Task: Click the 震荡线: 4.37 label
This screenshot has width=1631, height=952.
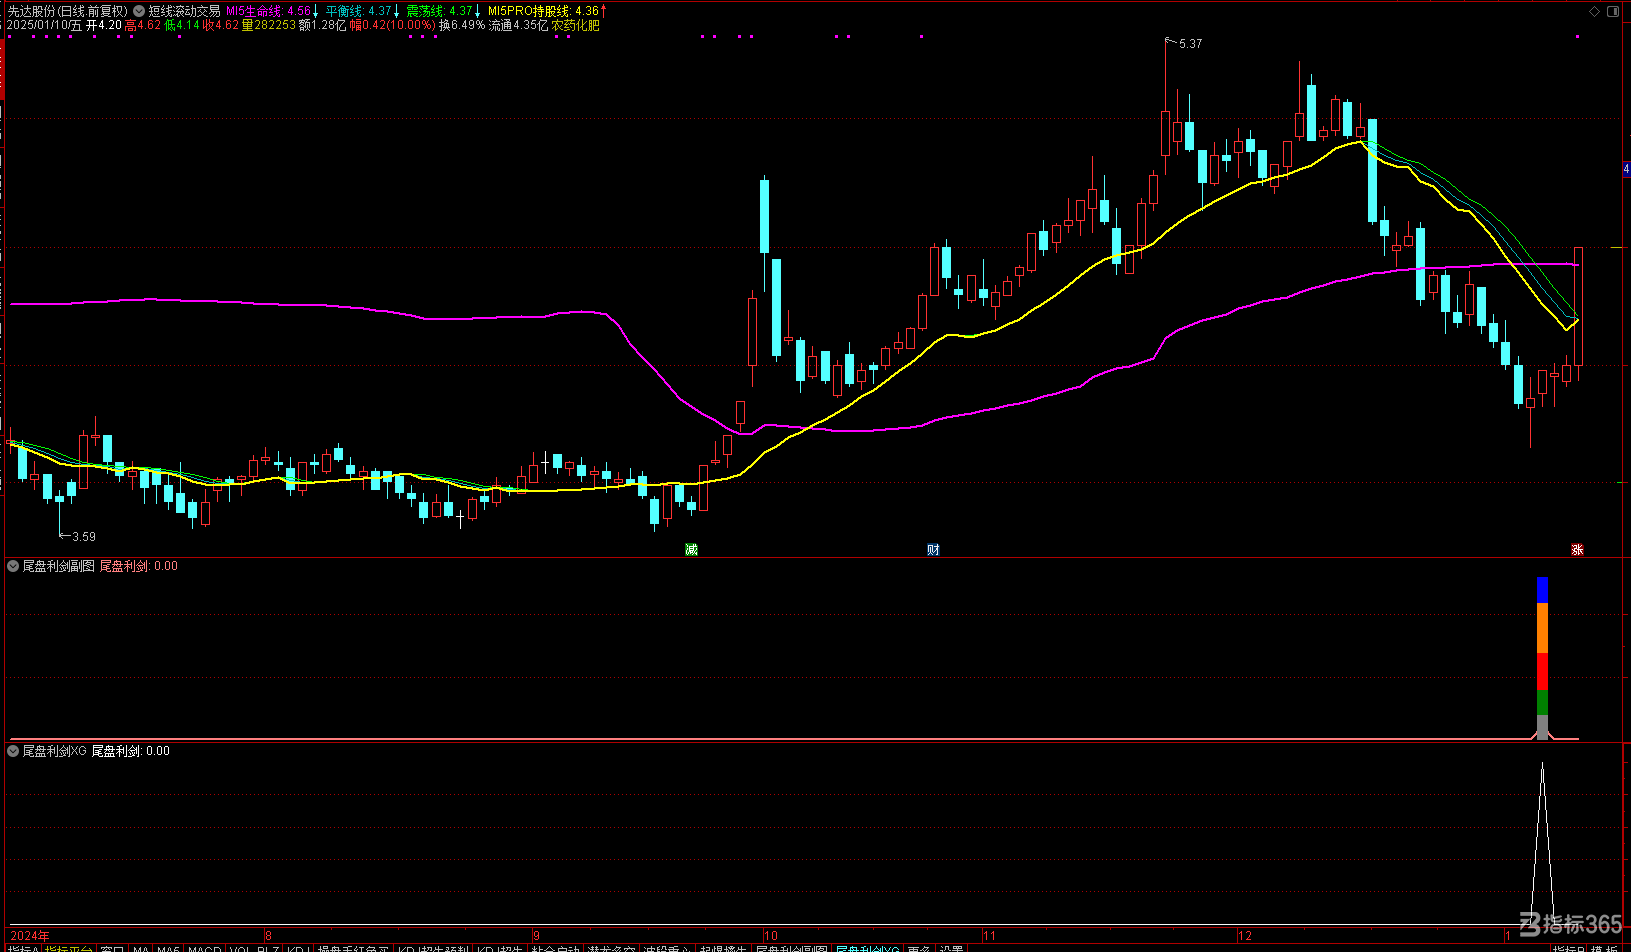Action: pos(439,11)
